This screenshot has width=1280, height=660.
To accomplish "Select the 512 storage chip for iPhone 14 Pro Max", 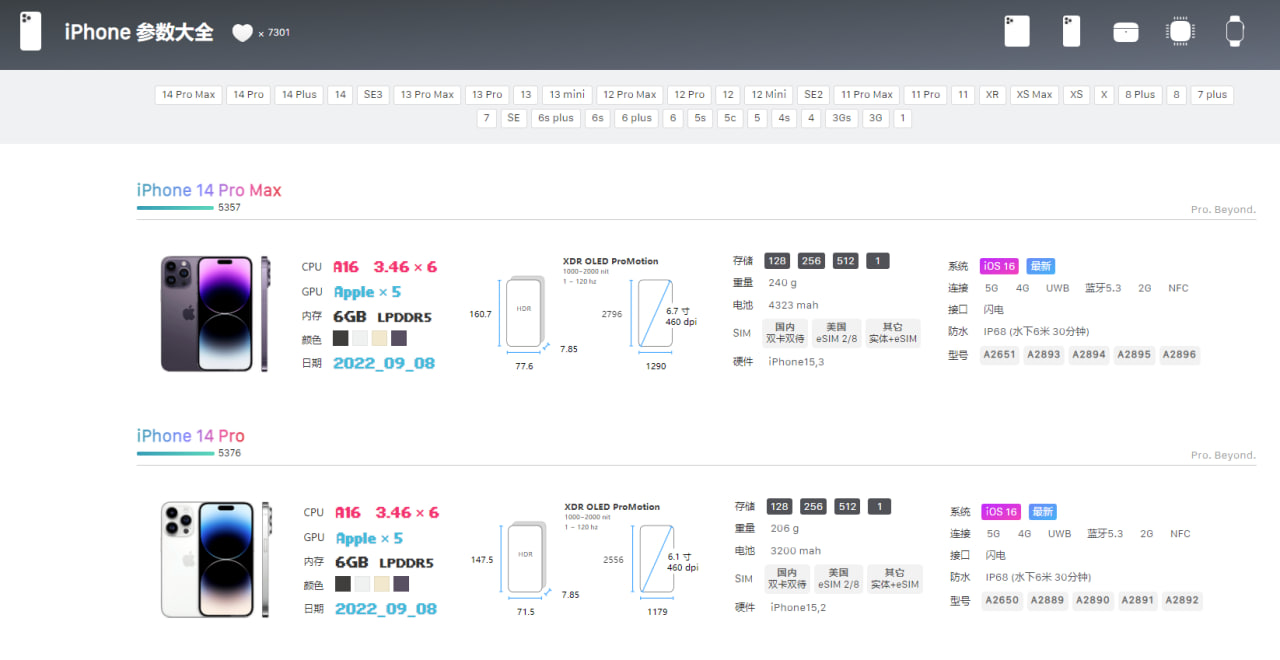I will coord(846,261).
